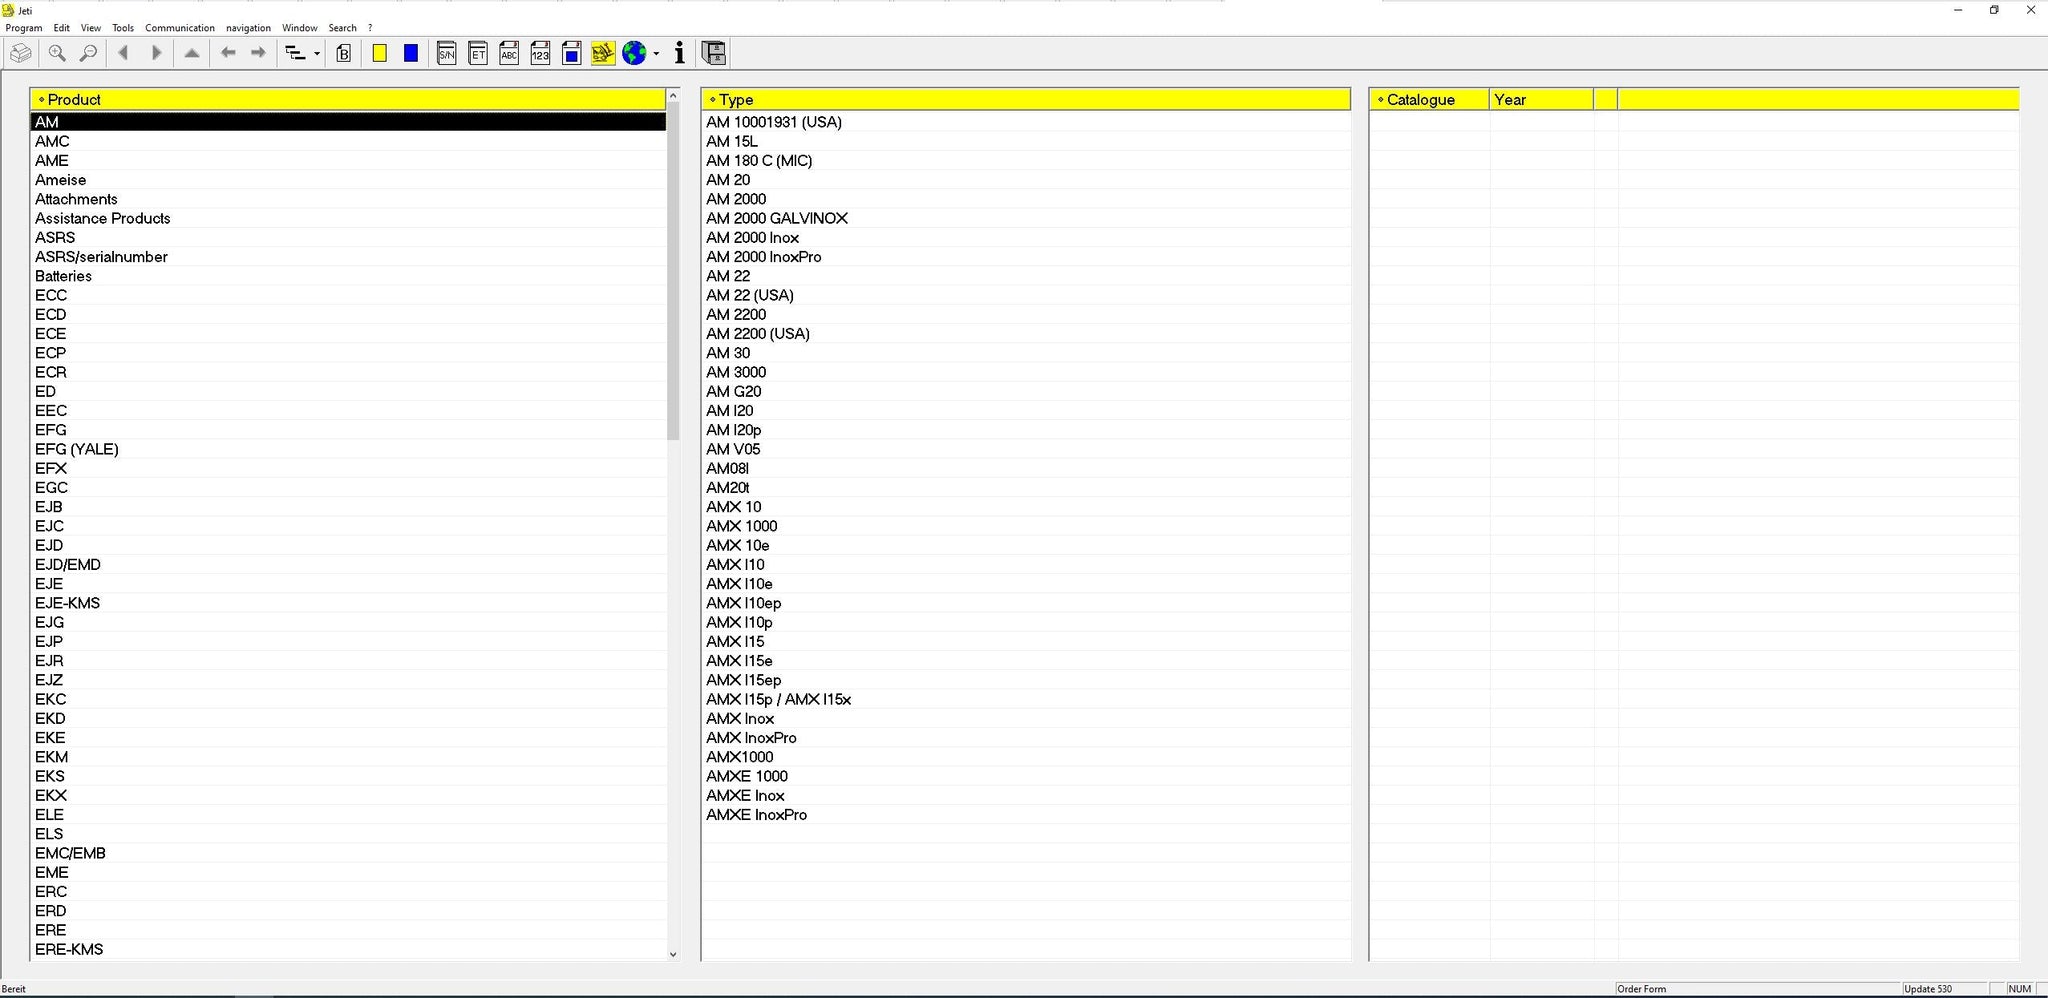Click the file cabinet archive icon
Image resolution: width=2048 pixels, height=998 pixels.
click(x=713, y=54)
